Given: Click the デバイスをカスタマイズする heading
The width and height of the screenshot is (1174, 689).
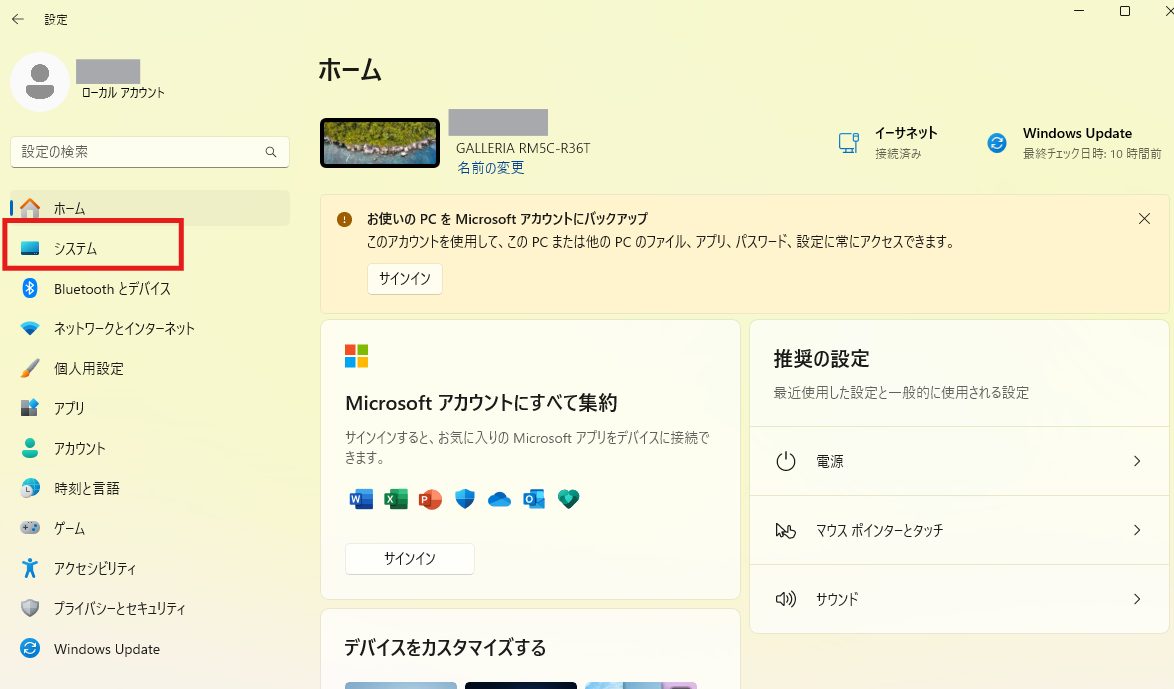Looking at the screenshot, I should [445, 648].
